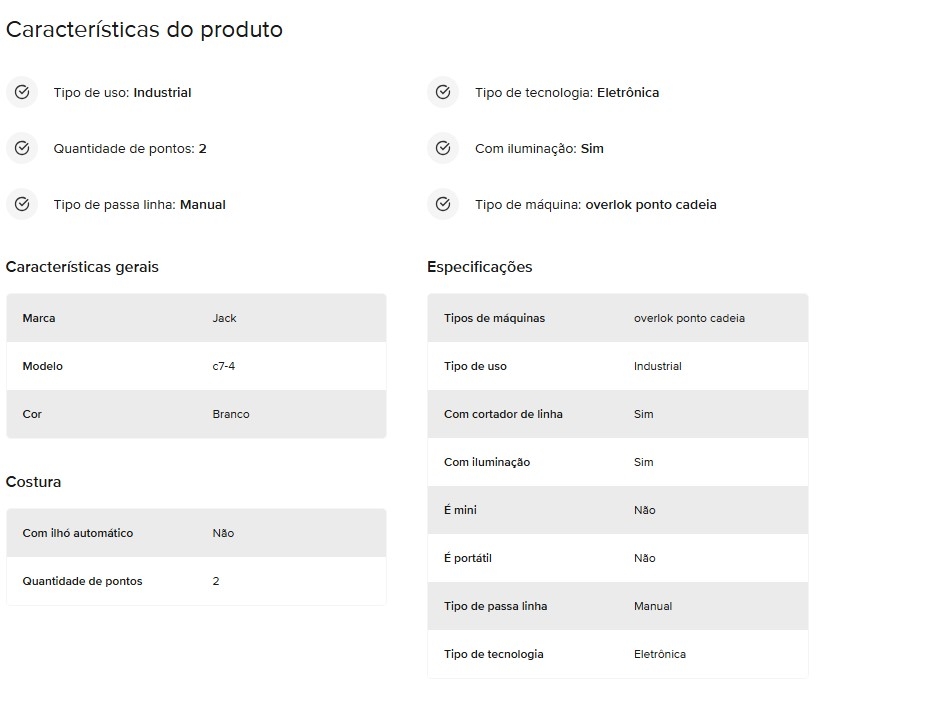Click check icon beside Tipo de tecnologia
Viewport: 932px width, 725px height.
[x=443, y=93]
